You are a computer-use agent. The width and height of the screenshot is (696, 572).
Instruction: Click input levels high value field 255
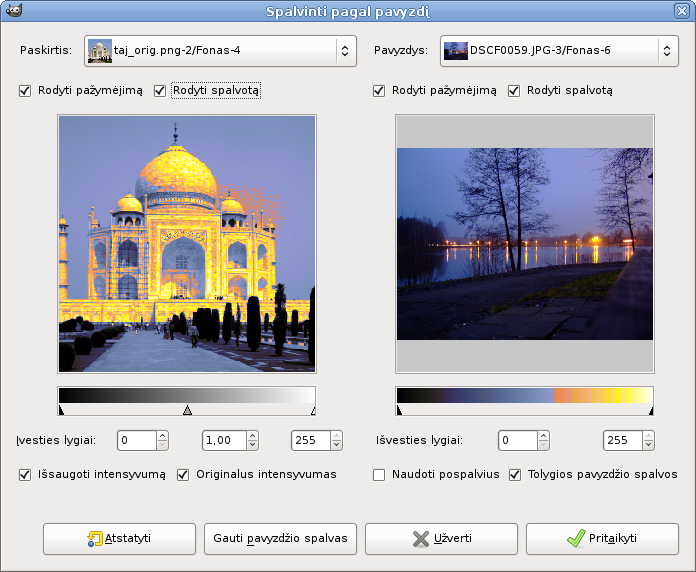point(311,441)
